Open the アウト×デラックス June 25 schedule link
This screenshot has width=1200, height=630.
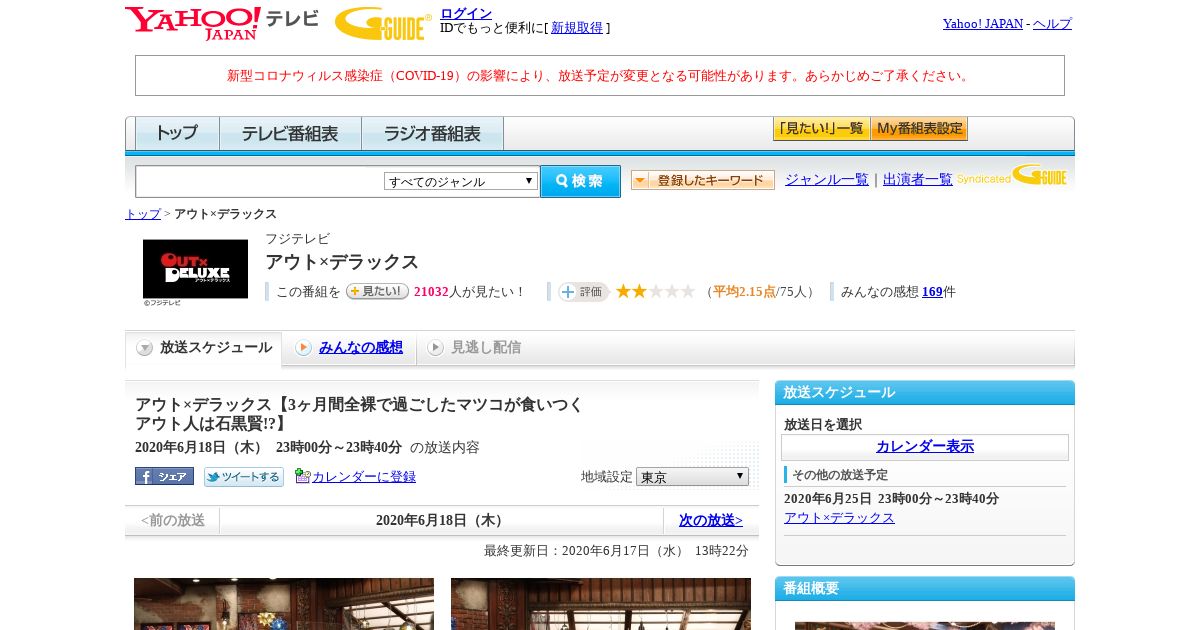(839, 517)
